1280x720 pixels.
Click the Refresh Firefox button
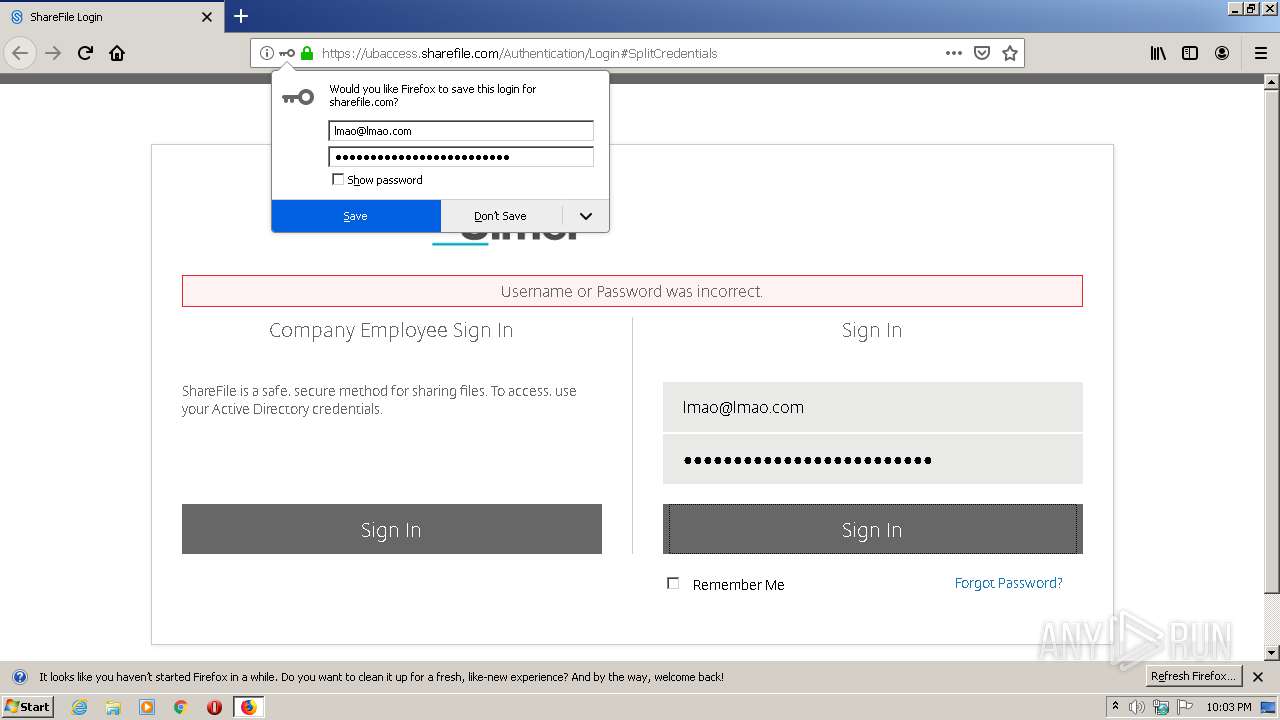click(1194, 676)
